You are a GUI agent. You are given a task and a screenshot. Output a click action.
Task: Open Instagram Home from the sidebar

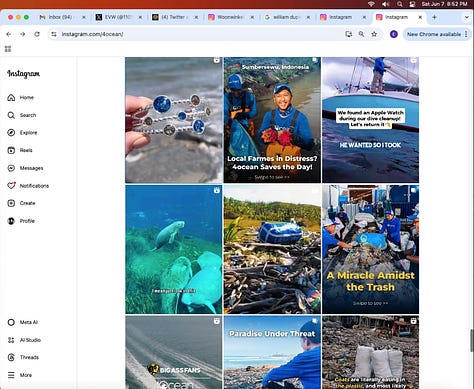coord(20,97)
